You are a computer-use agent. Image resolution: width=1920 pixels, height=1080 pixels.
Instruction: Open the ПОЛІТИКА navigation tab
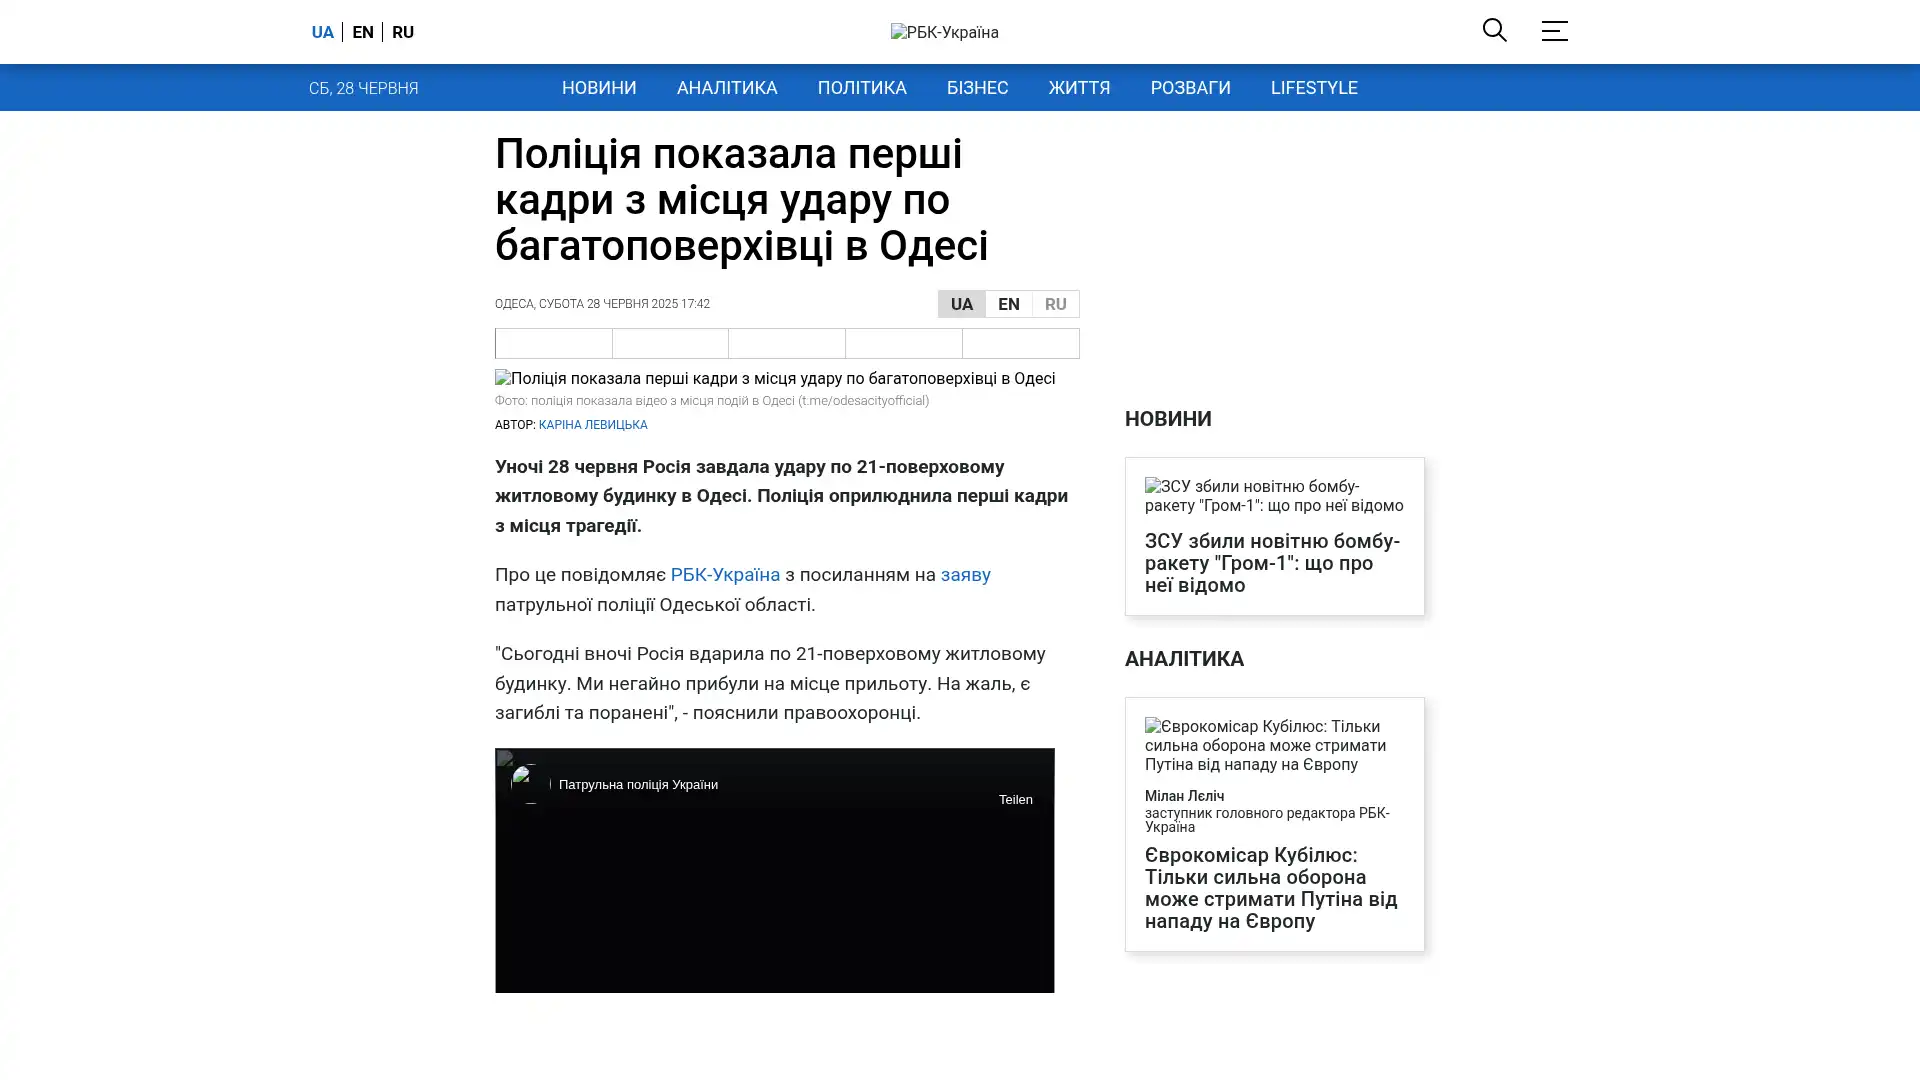(861, 88)
